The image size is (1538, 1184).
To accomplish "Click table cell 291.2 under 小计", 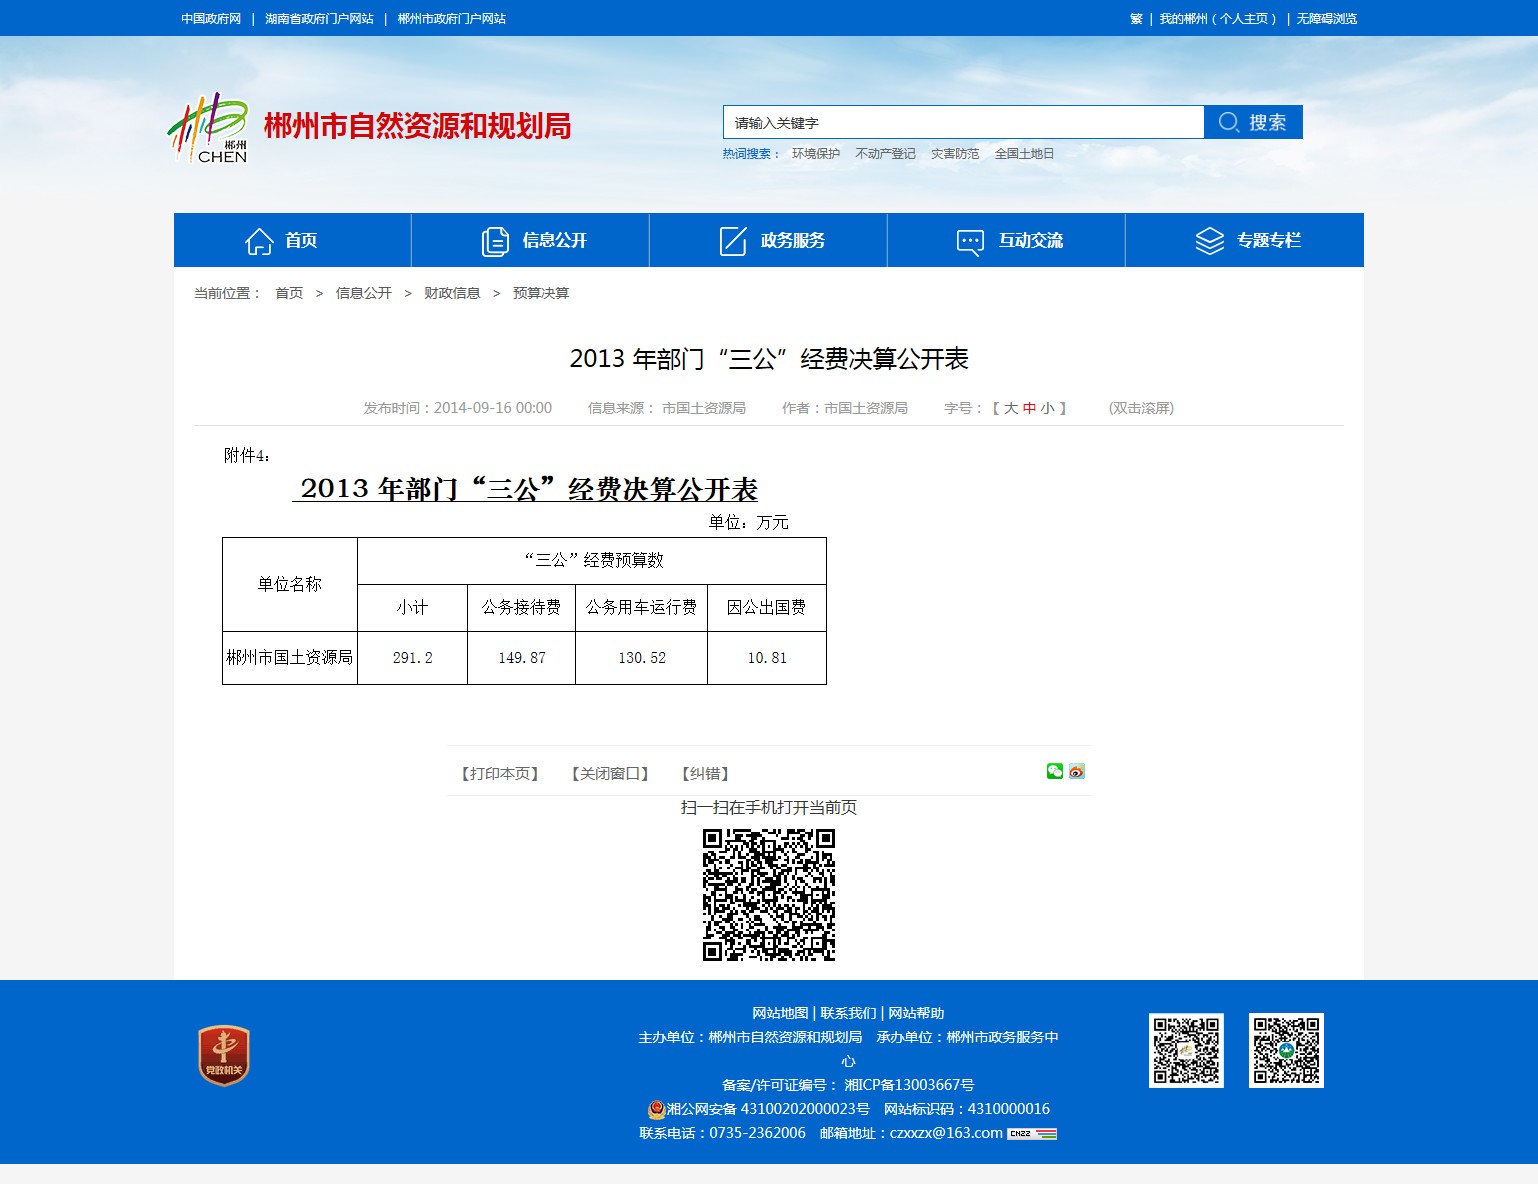I will click(412, 658).
